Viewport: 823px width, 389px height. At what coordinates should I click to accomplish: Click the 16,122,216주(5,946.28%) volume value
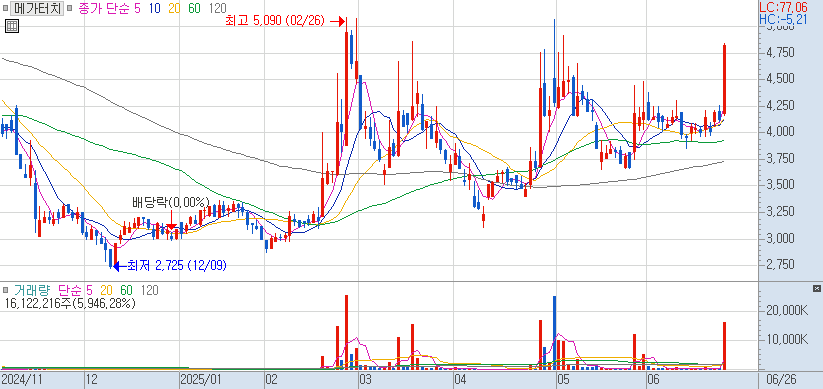click(70, 303)
